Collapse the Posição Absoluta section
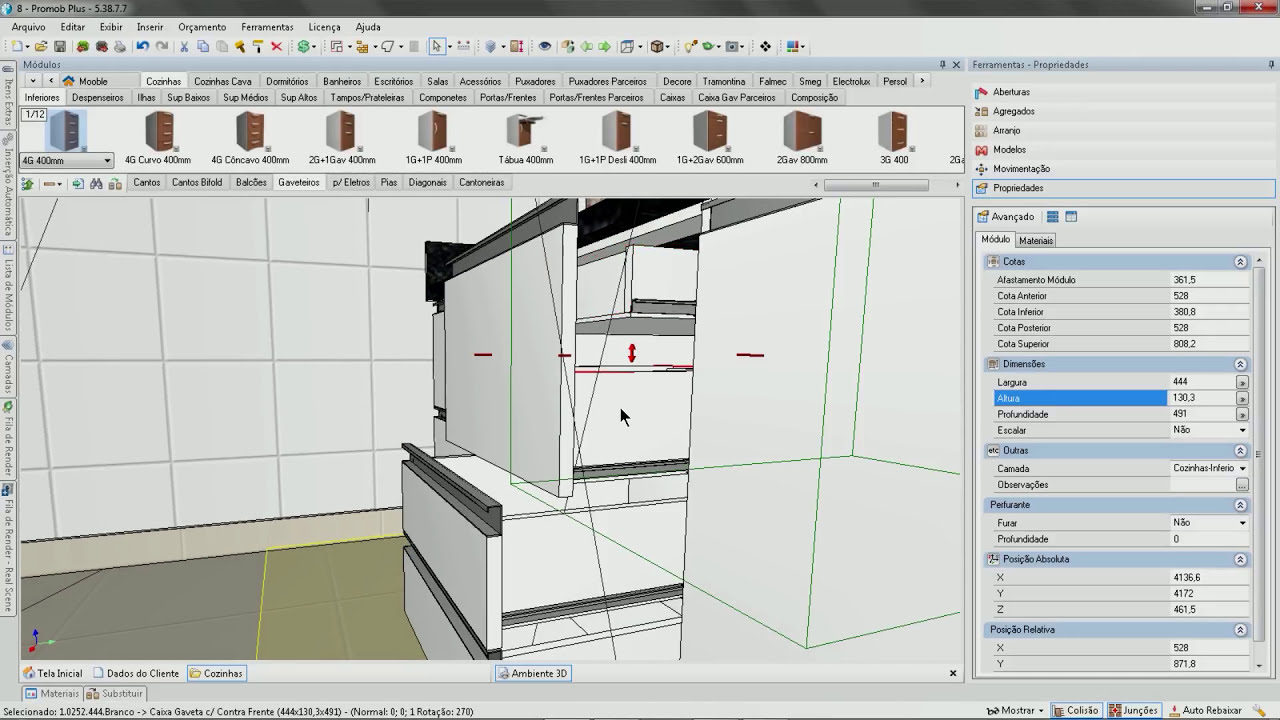The image size is (1280, 720). pos(1240,559)
